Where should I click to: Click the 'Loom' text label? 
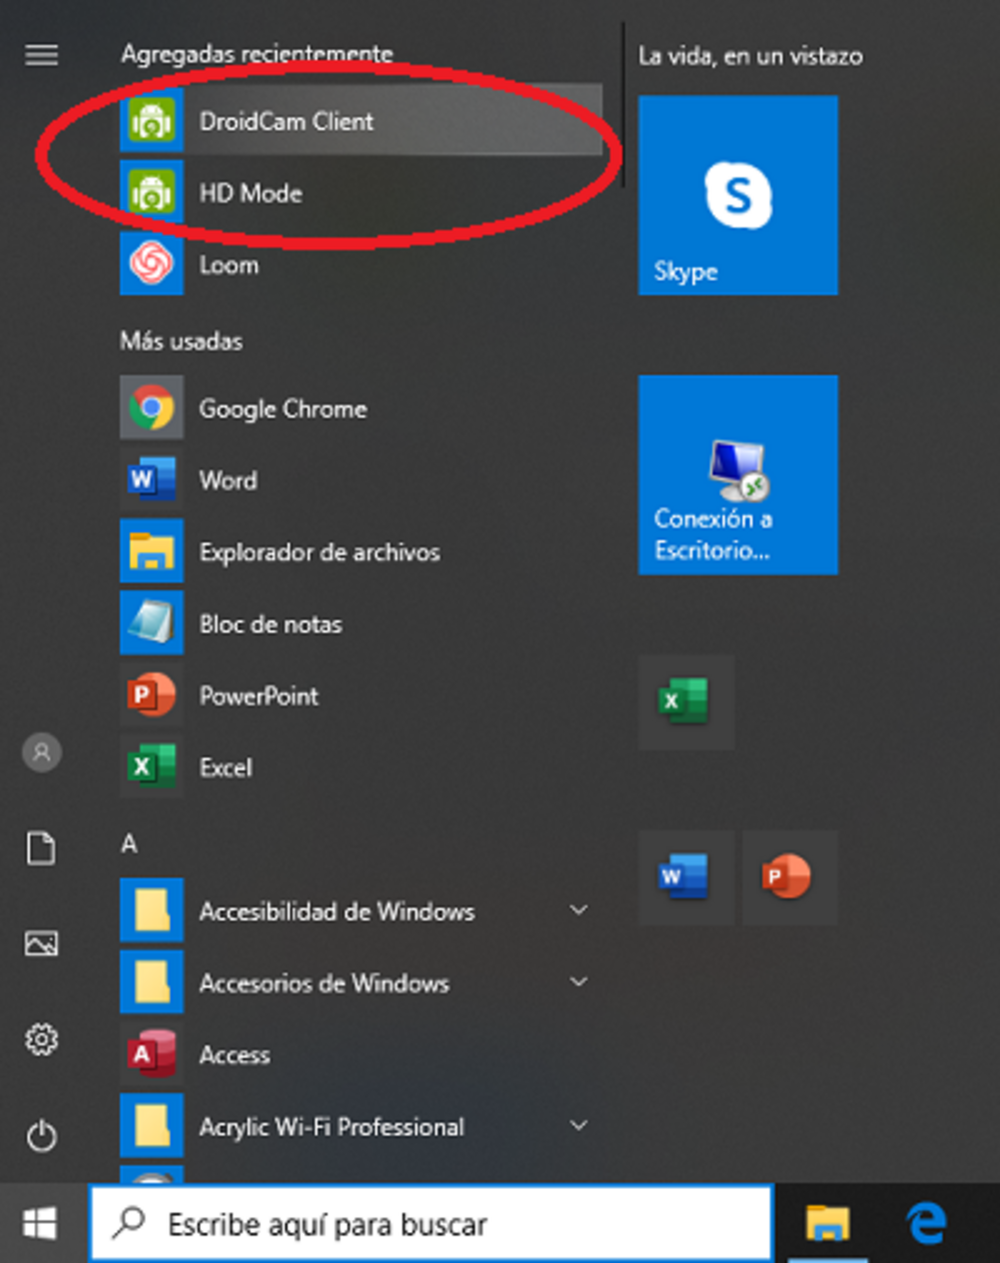tap(229, 265)
